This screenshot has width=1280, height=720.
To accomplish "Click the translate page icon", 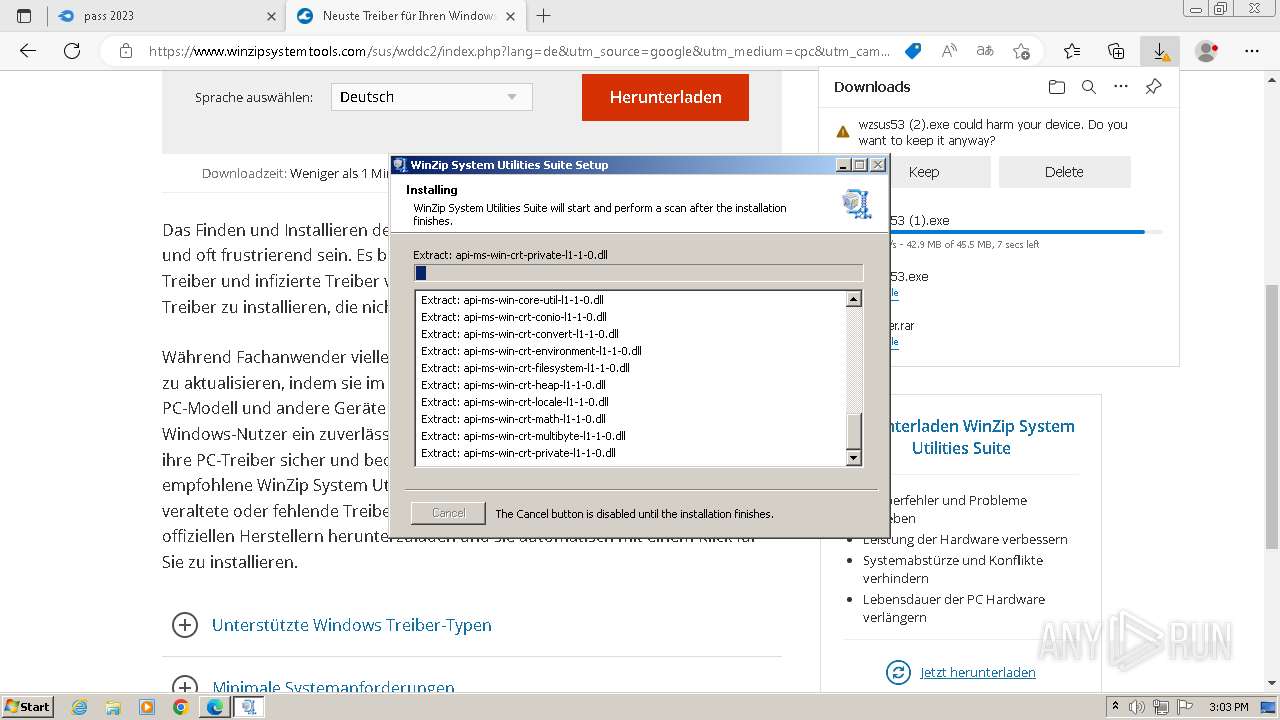I will 985,51.
